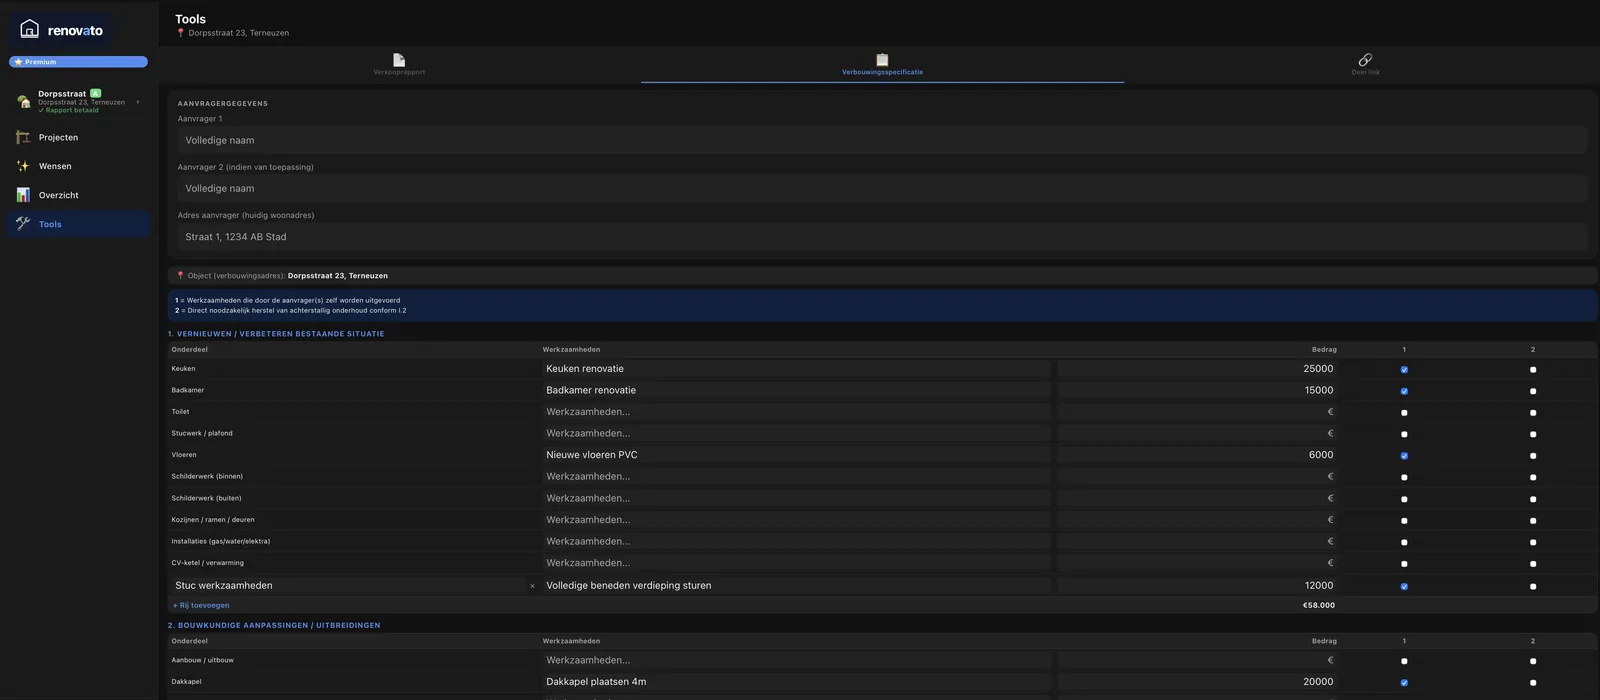Check column 1 for Stucwerk / plafond row

click(1404, 434)
